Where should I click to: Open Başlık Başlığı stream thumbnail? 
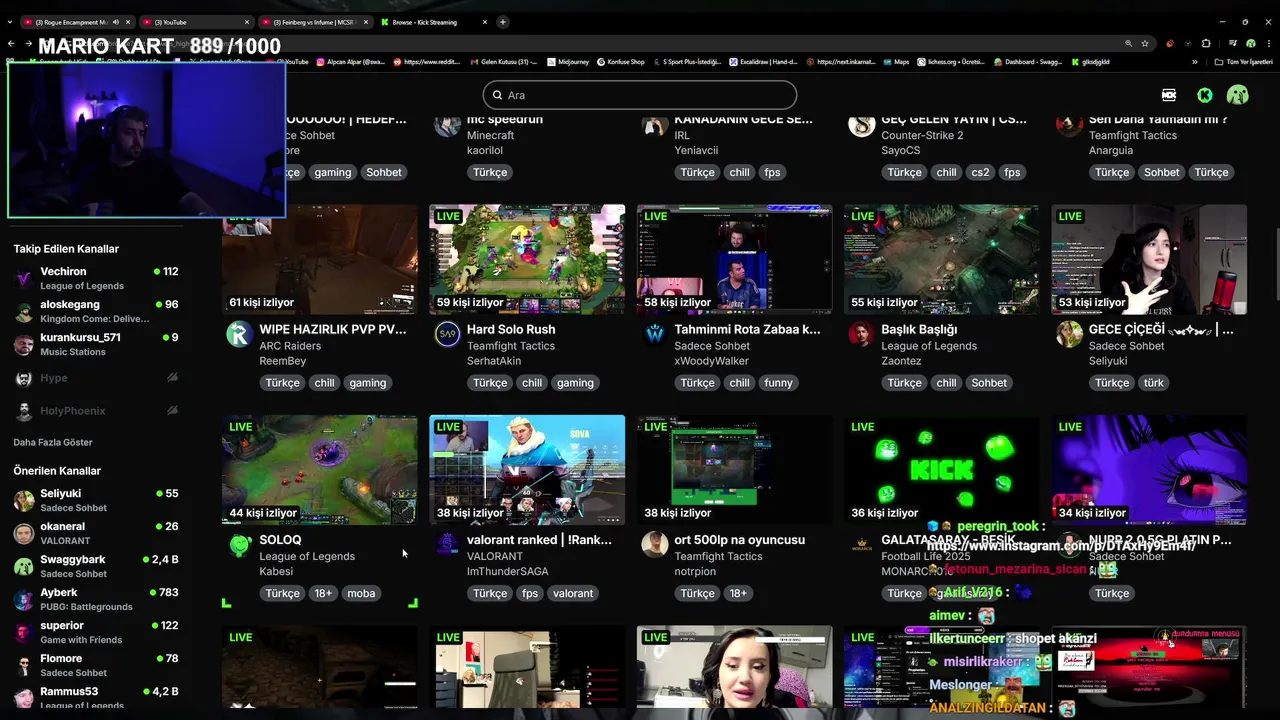point(941,260)
